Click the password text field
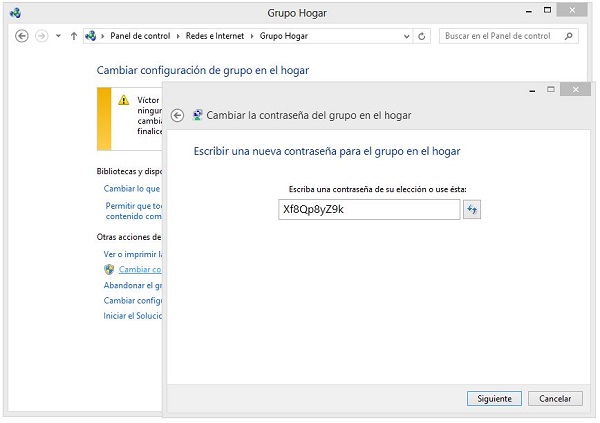The height and width of the screenshot is (423, 600). point(369,209)
